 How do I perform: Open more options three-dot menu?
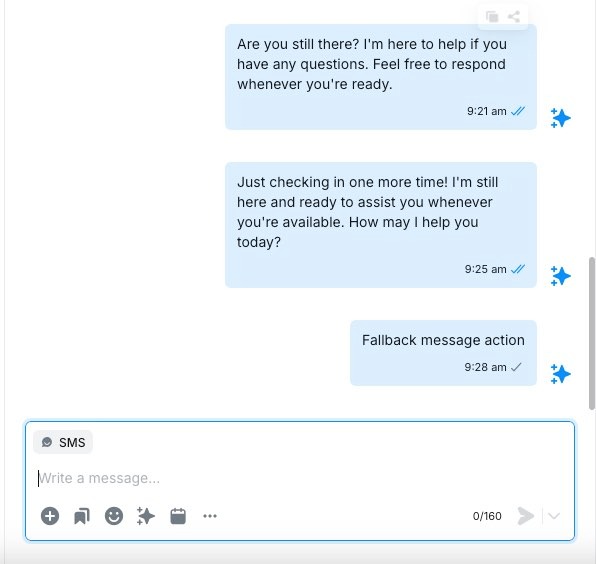tap(210, 516)
